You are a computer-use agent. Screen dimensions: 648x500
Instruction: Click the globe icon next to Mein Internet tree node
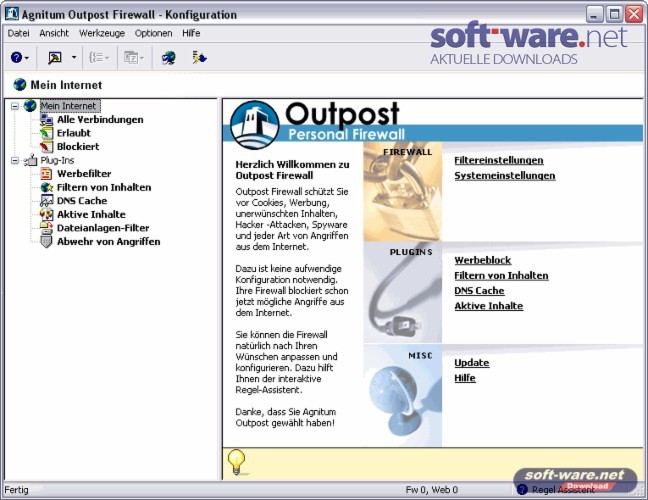point(30,105)
